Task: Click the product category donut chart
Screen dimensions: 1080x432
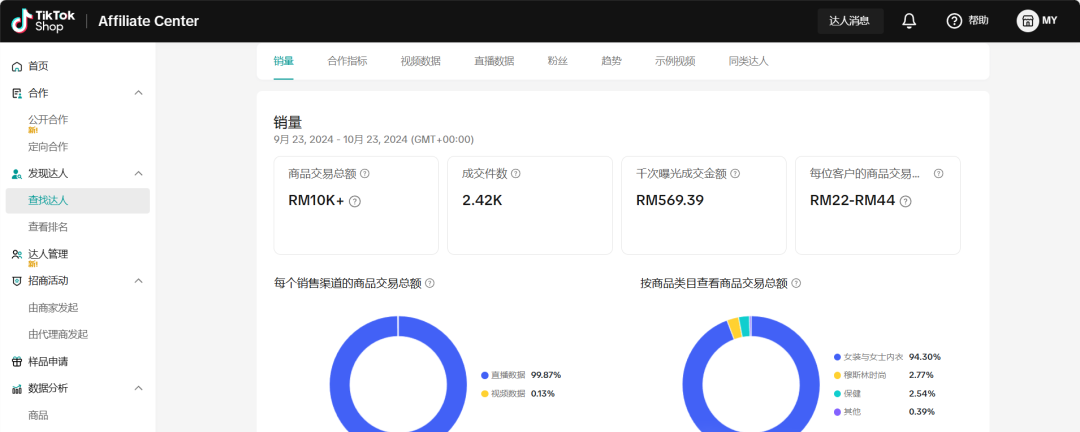Action: pos(751,374)
